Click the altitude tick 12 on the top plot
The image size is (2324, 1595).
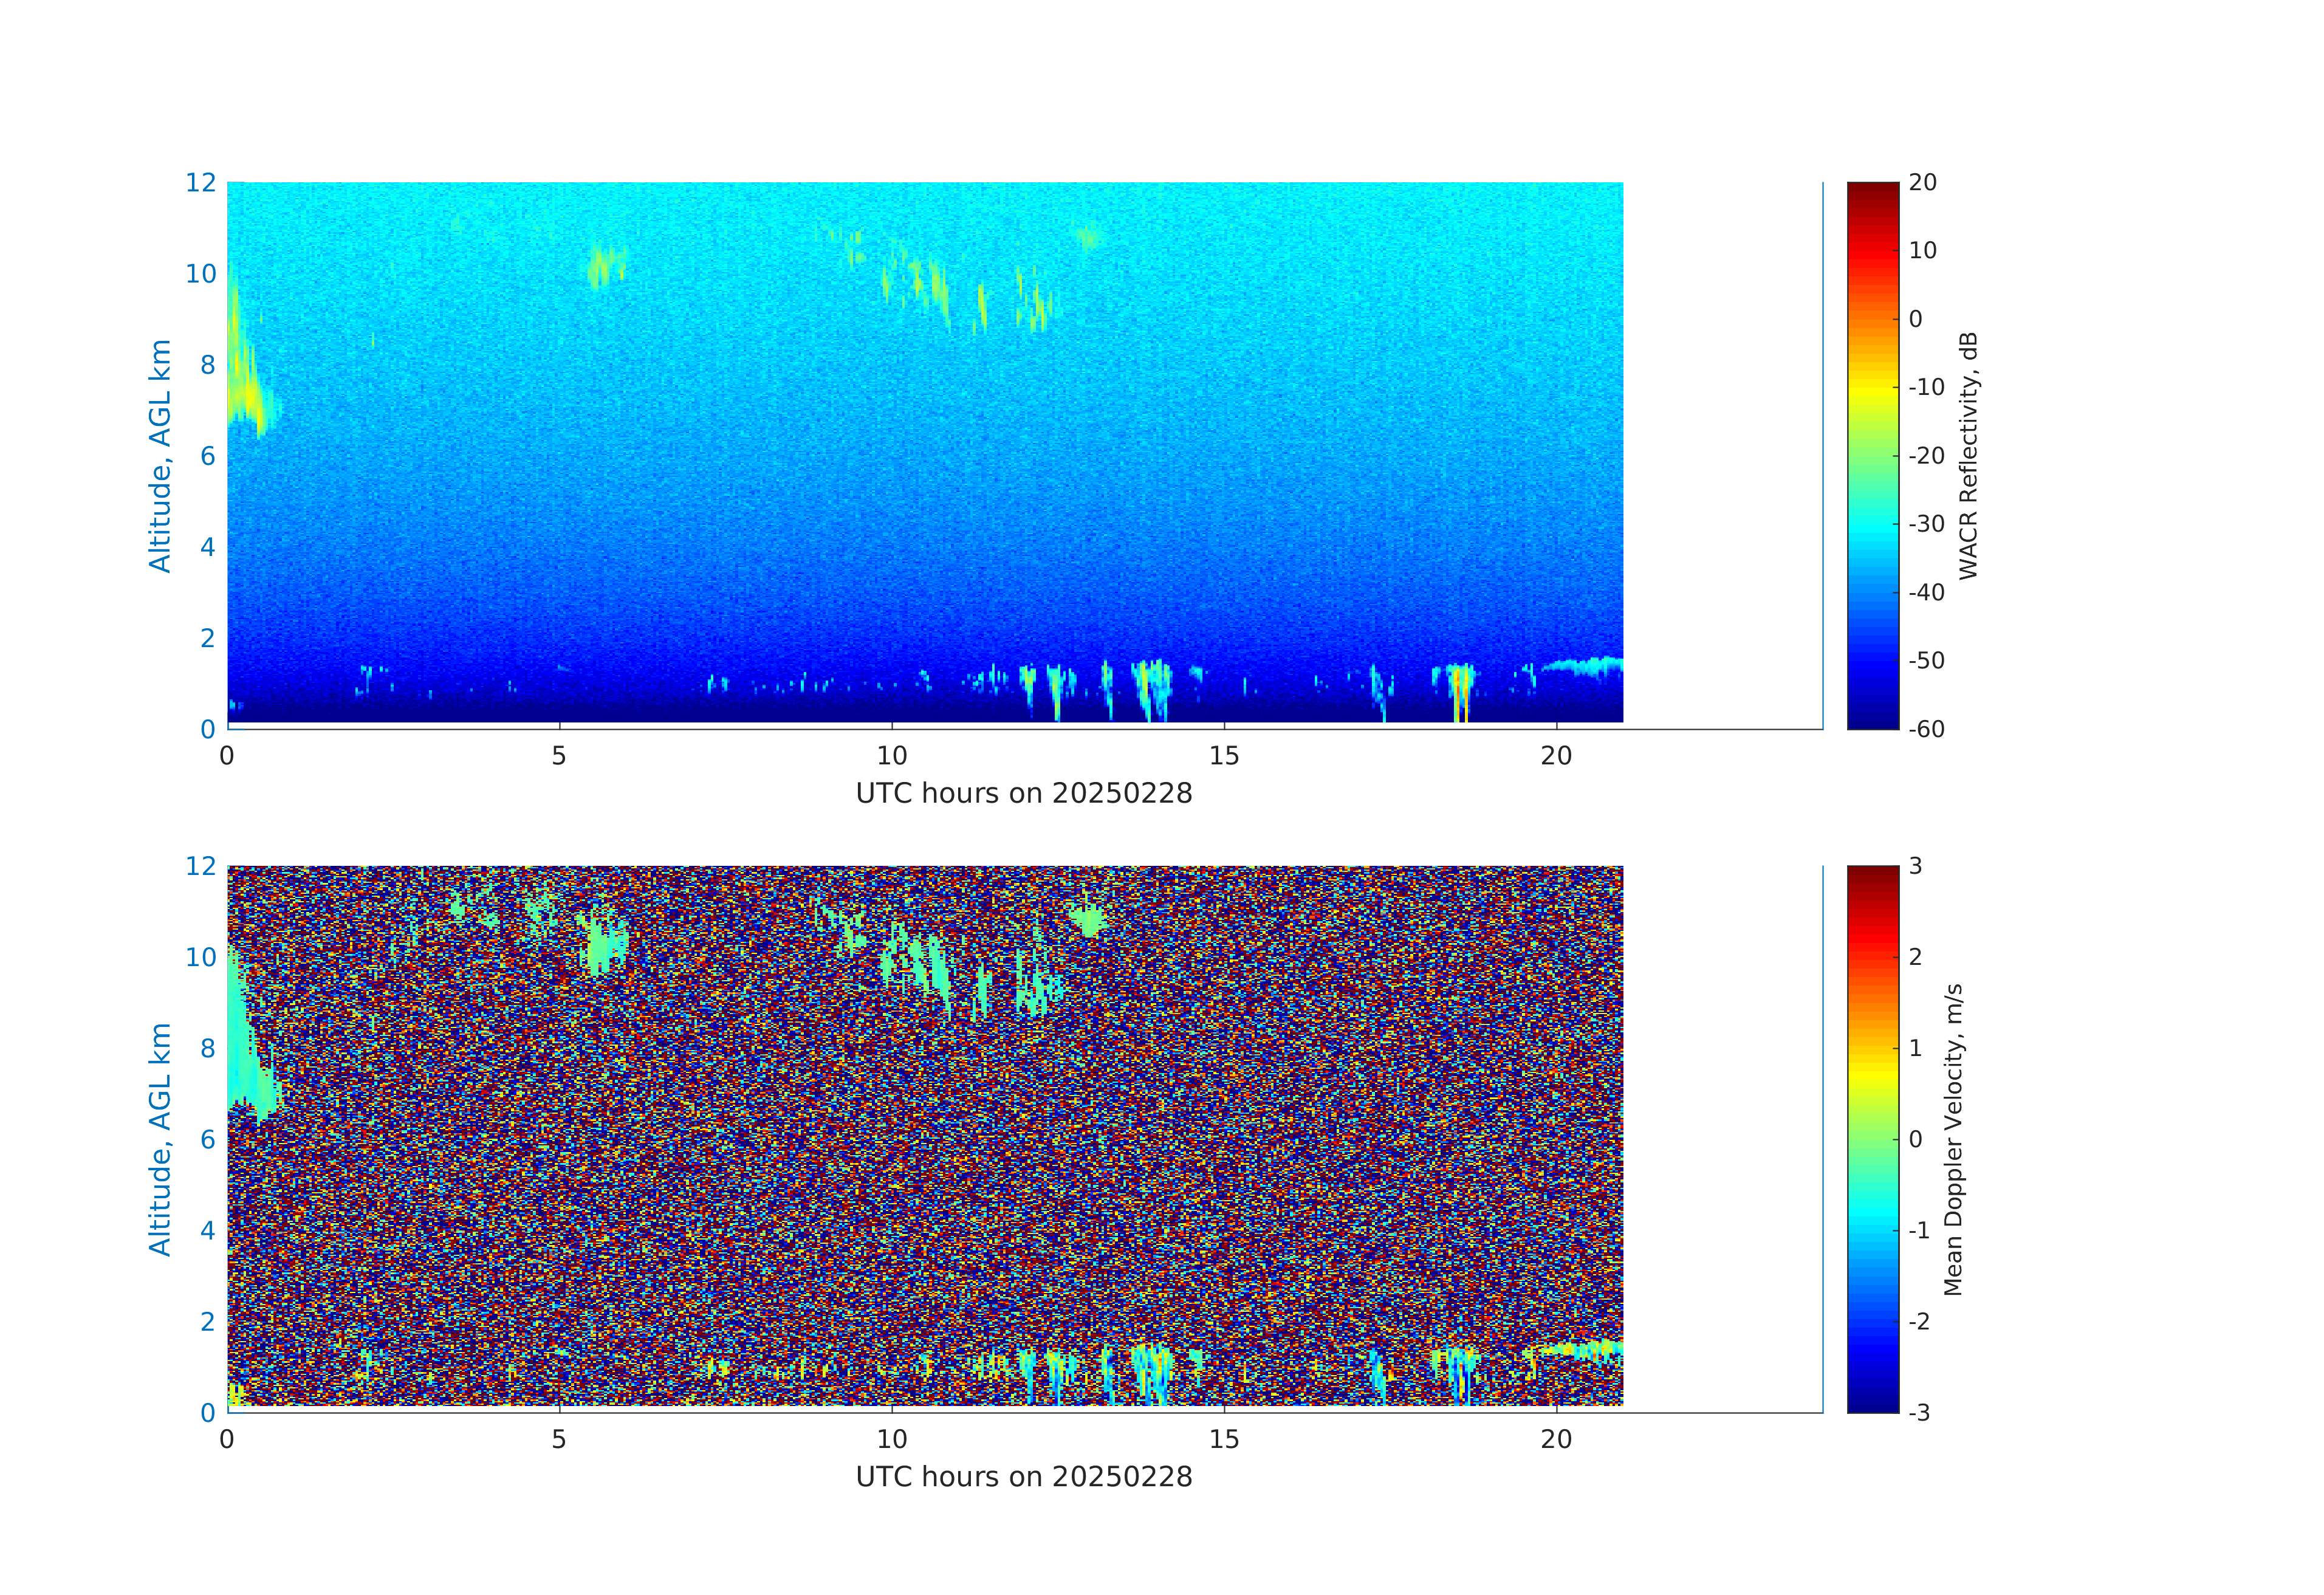coord(200,183)
